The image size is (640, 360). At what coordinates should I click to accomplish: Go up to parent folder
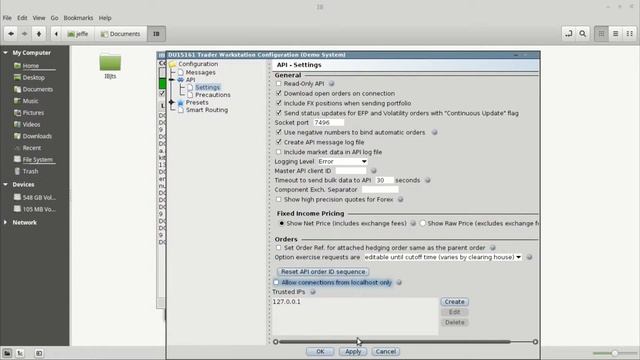pyautogui.click(x=39, y=34)
